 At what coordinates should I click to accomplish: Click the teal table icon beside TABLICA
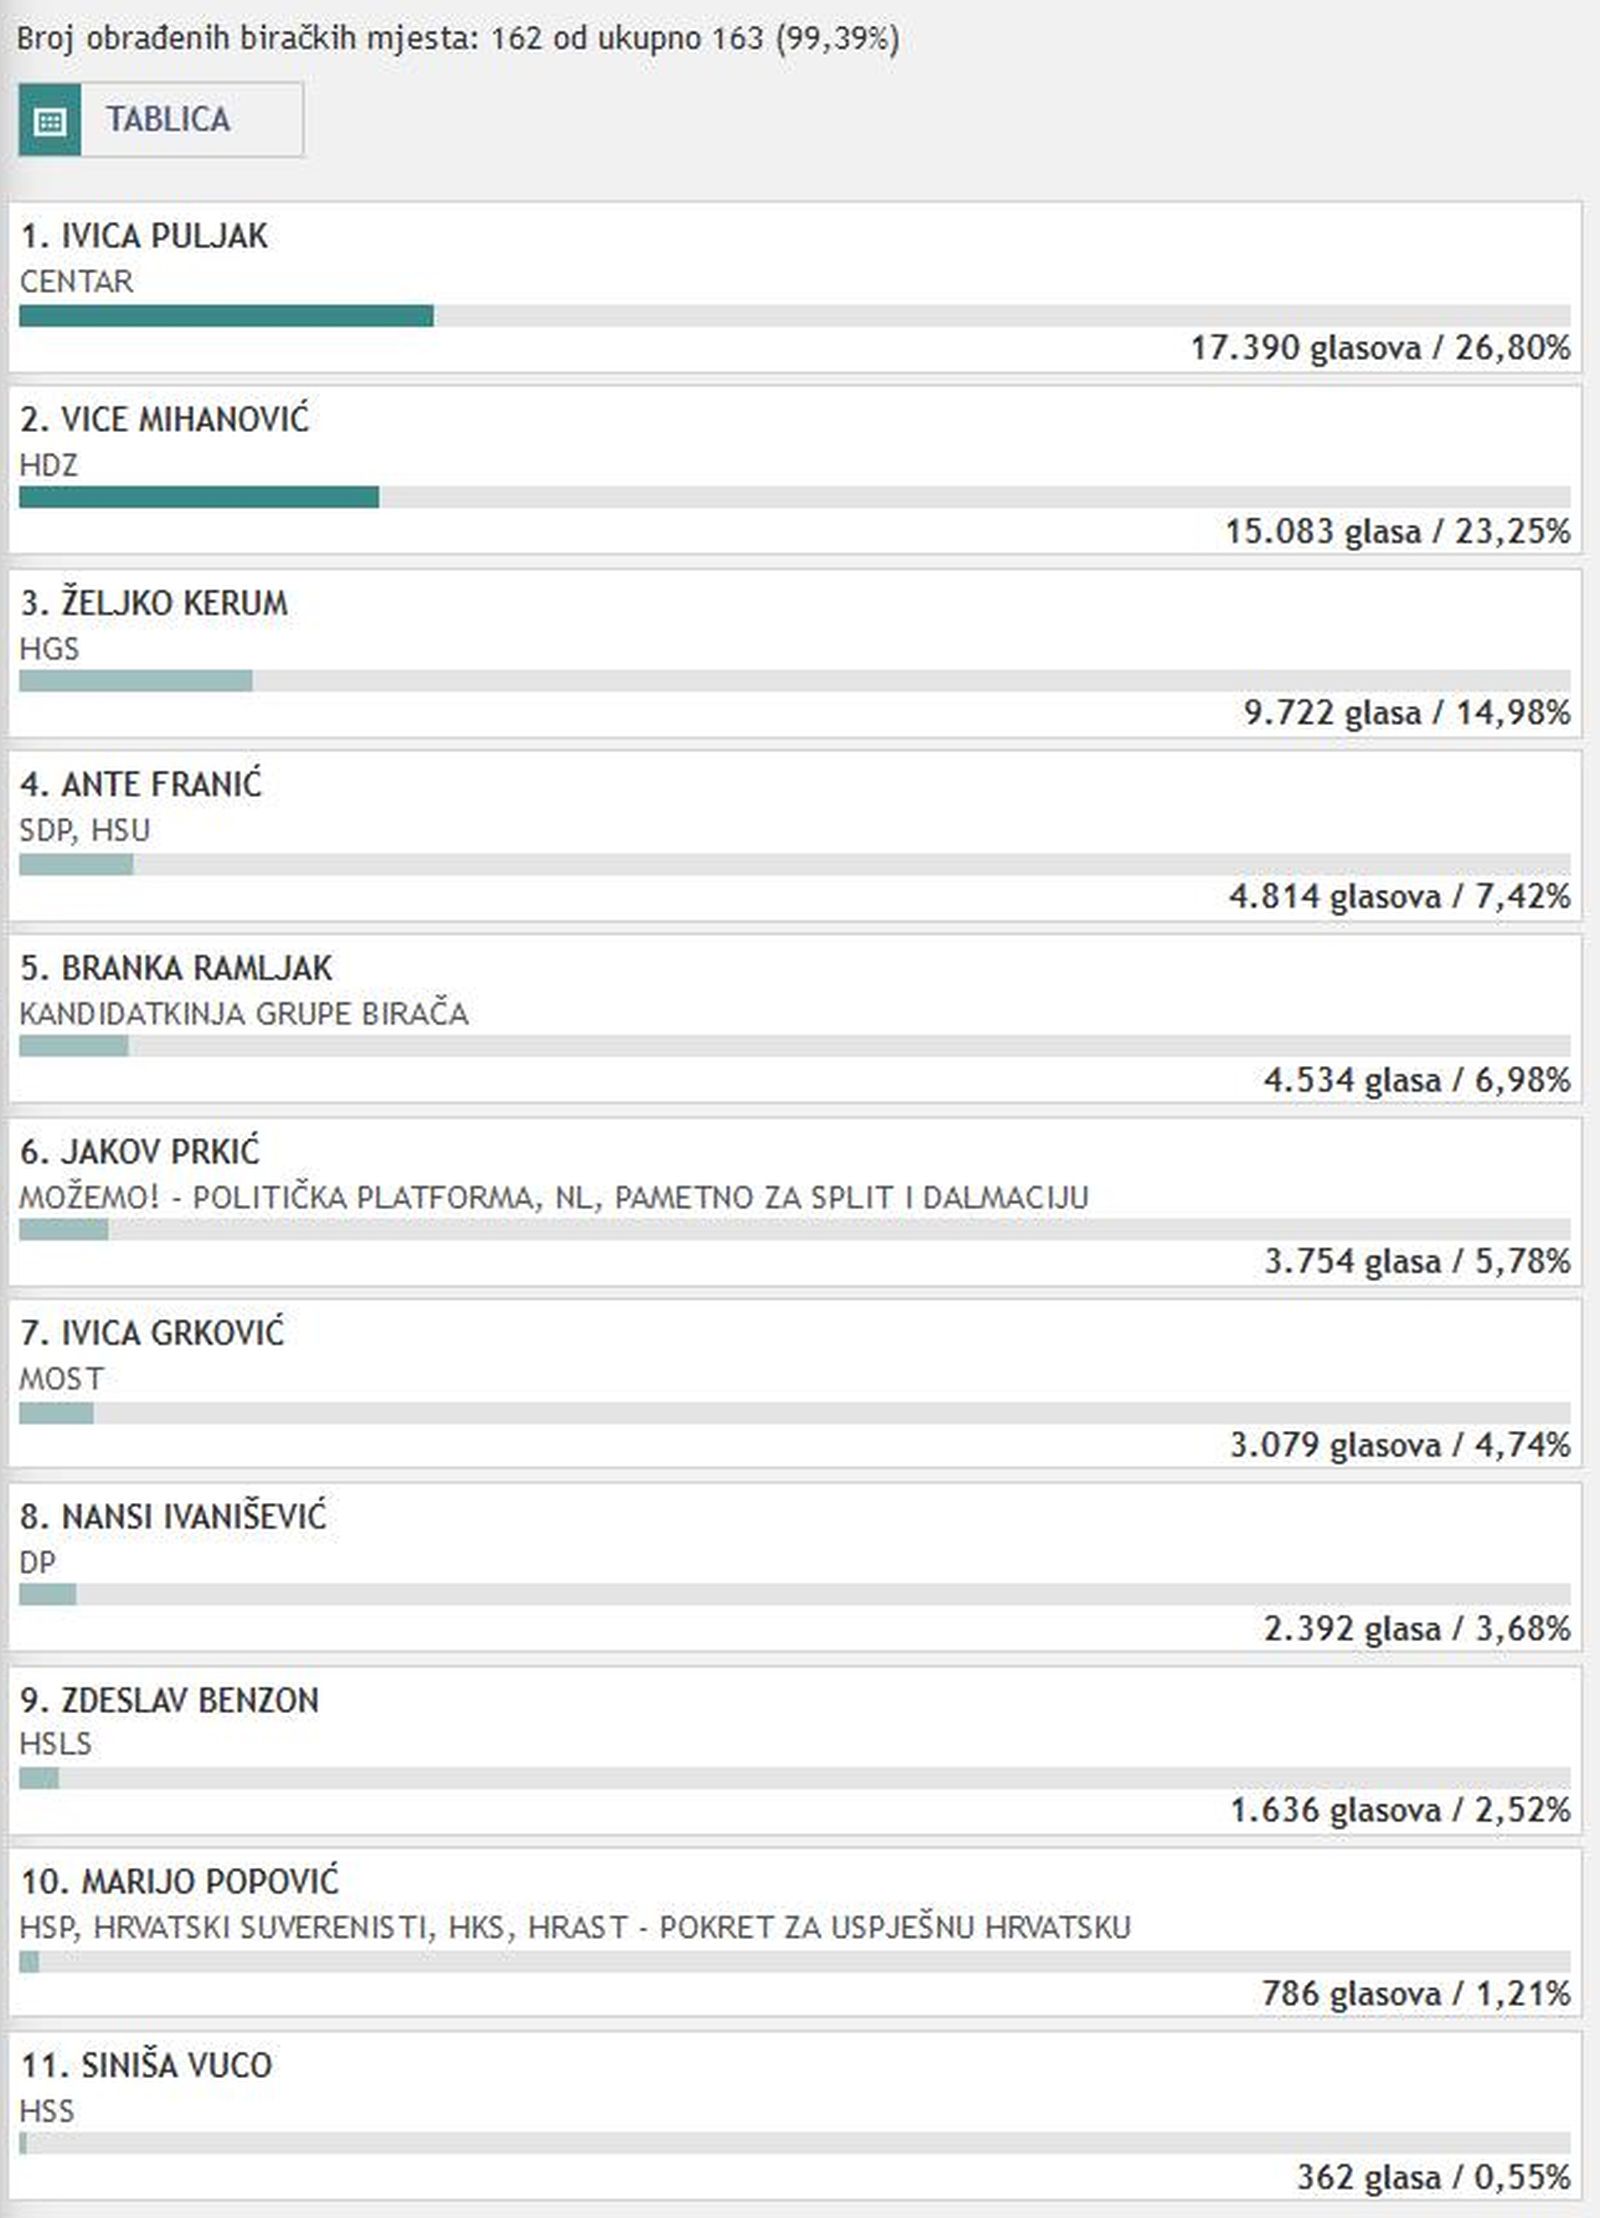point(50,120)
